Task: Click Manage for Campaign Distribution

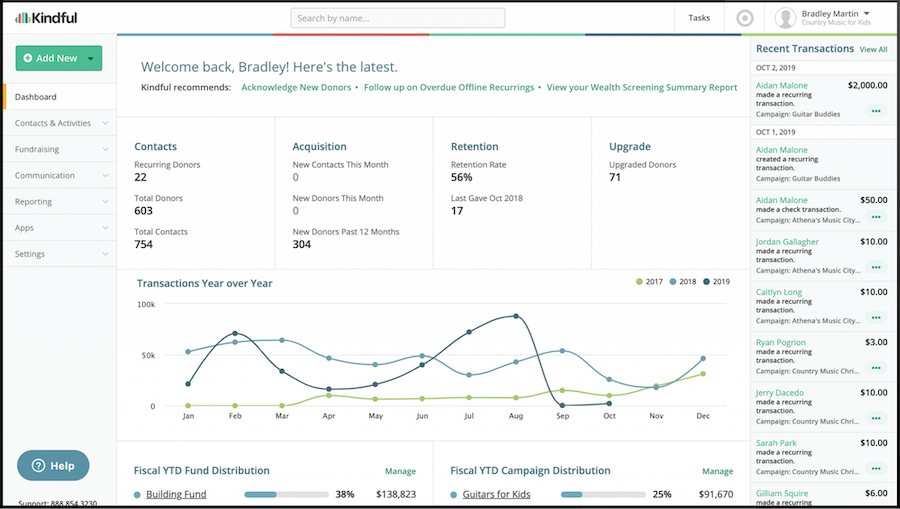Action: (717, 471)
